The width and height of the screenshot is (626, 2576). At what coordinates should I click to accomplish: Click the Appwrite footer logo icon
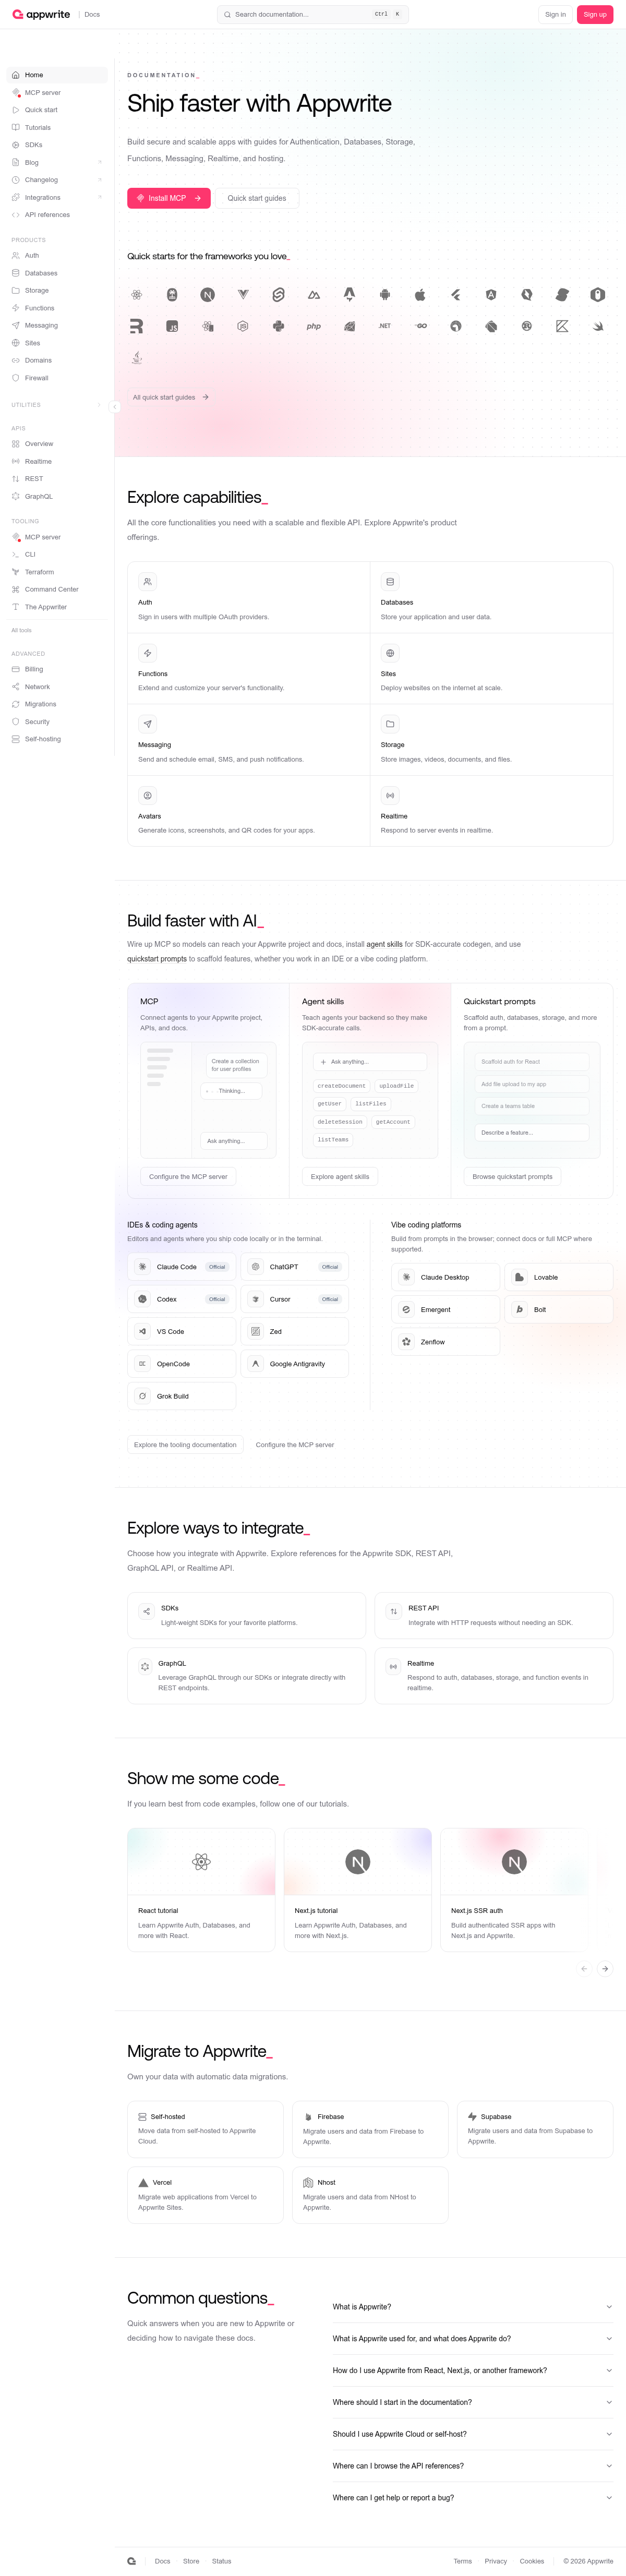pos(132,2561)
